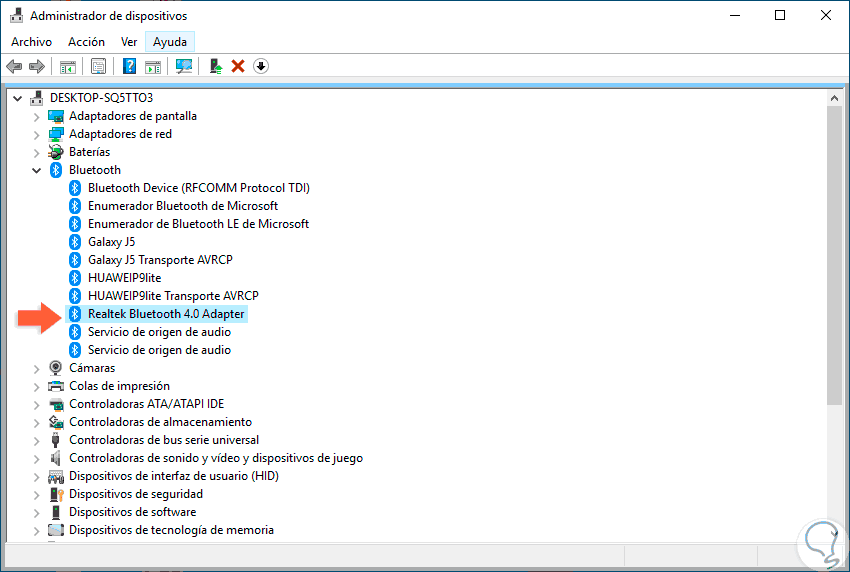The height and width of the screenshot is (572, 850).
Task: Select Bluetooth Device (RFCOMM Protocol TDI)
Action: [199, 188]
